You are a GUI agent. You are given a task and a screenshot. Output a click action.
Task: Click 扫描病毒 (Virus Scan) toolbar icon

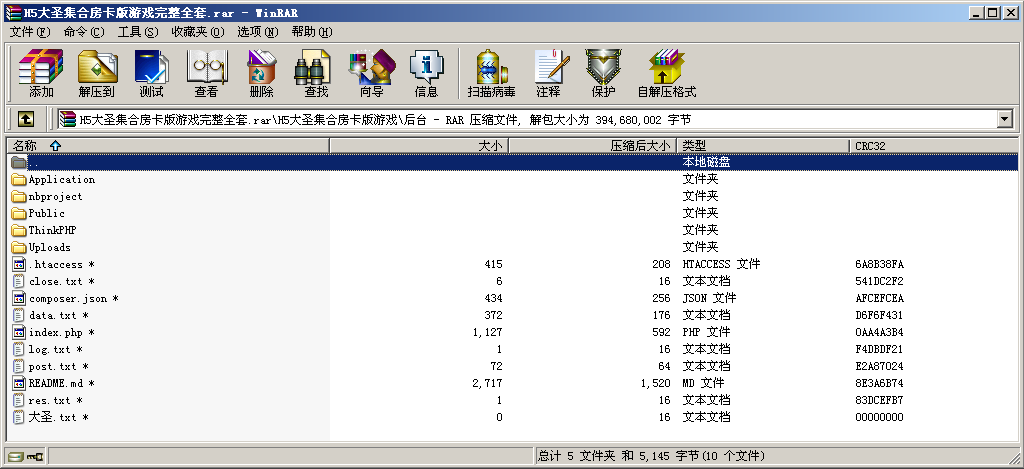pyautogui.click(x=491, y=73)
